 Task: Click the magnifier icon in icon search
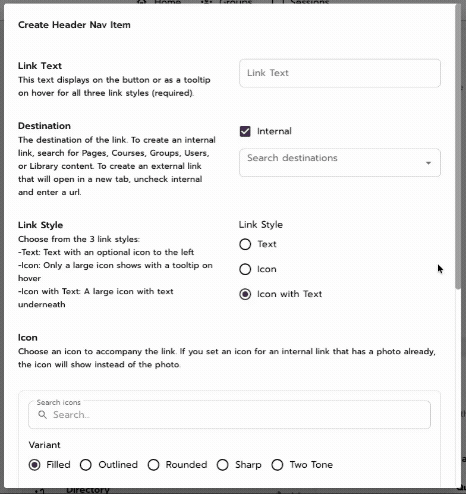tap(42, 415)
